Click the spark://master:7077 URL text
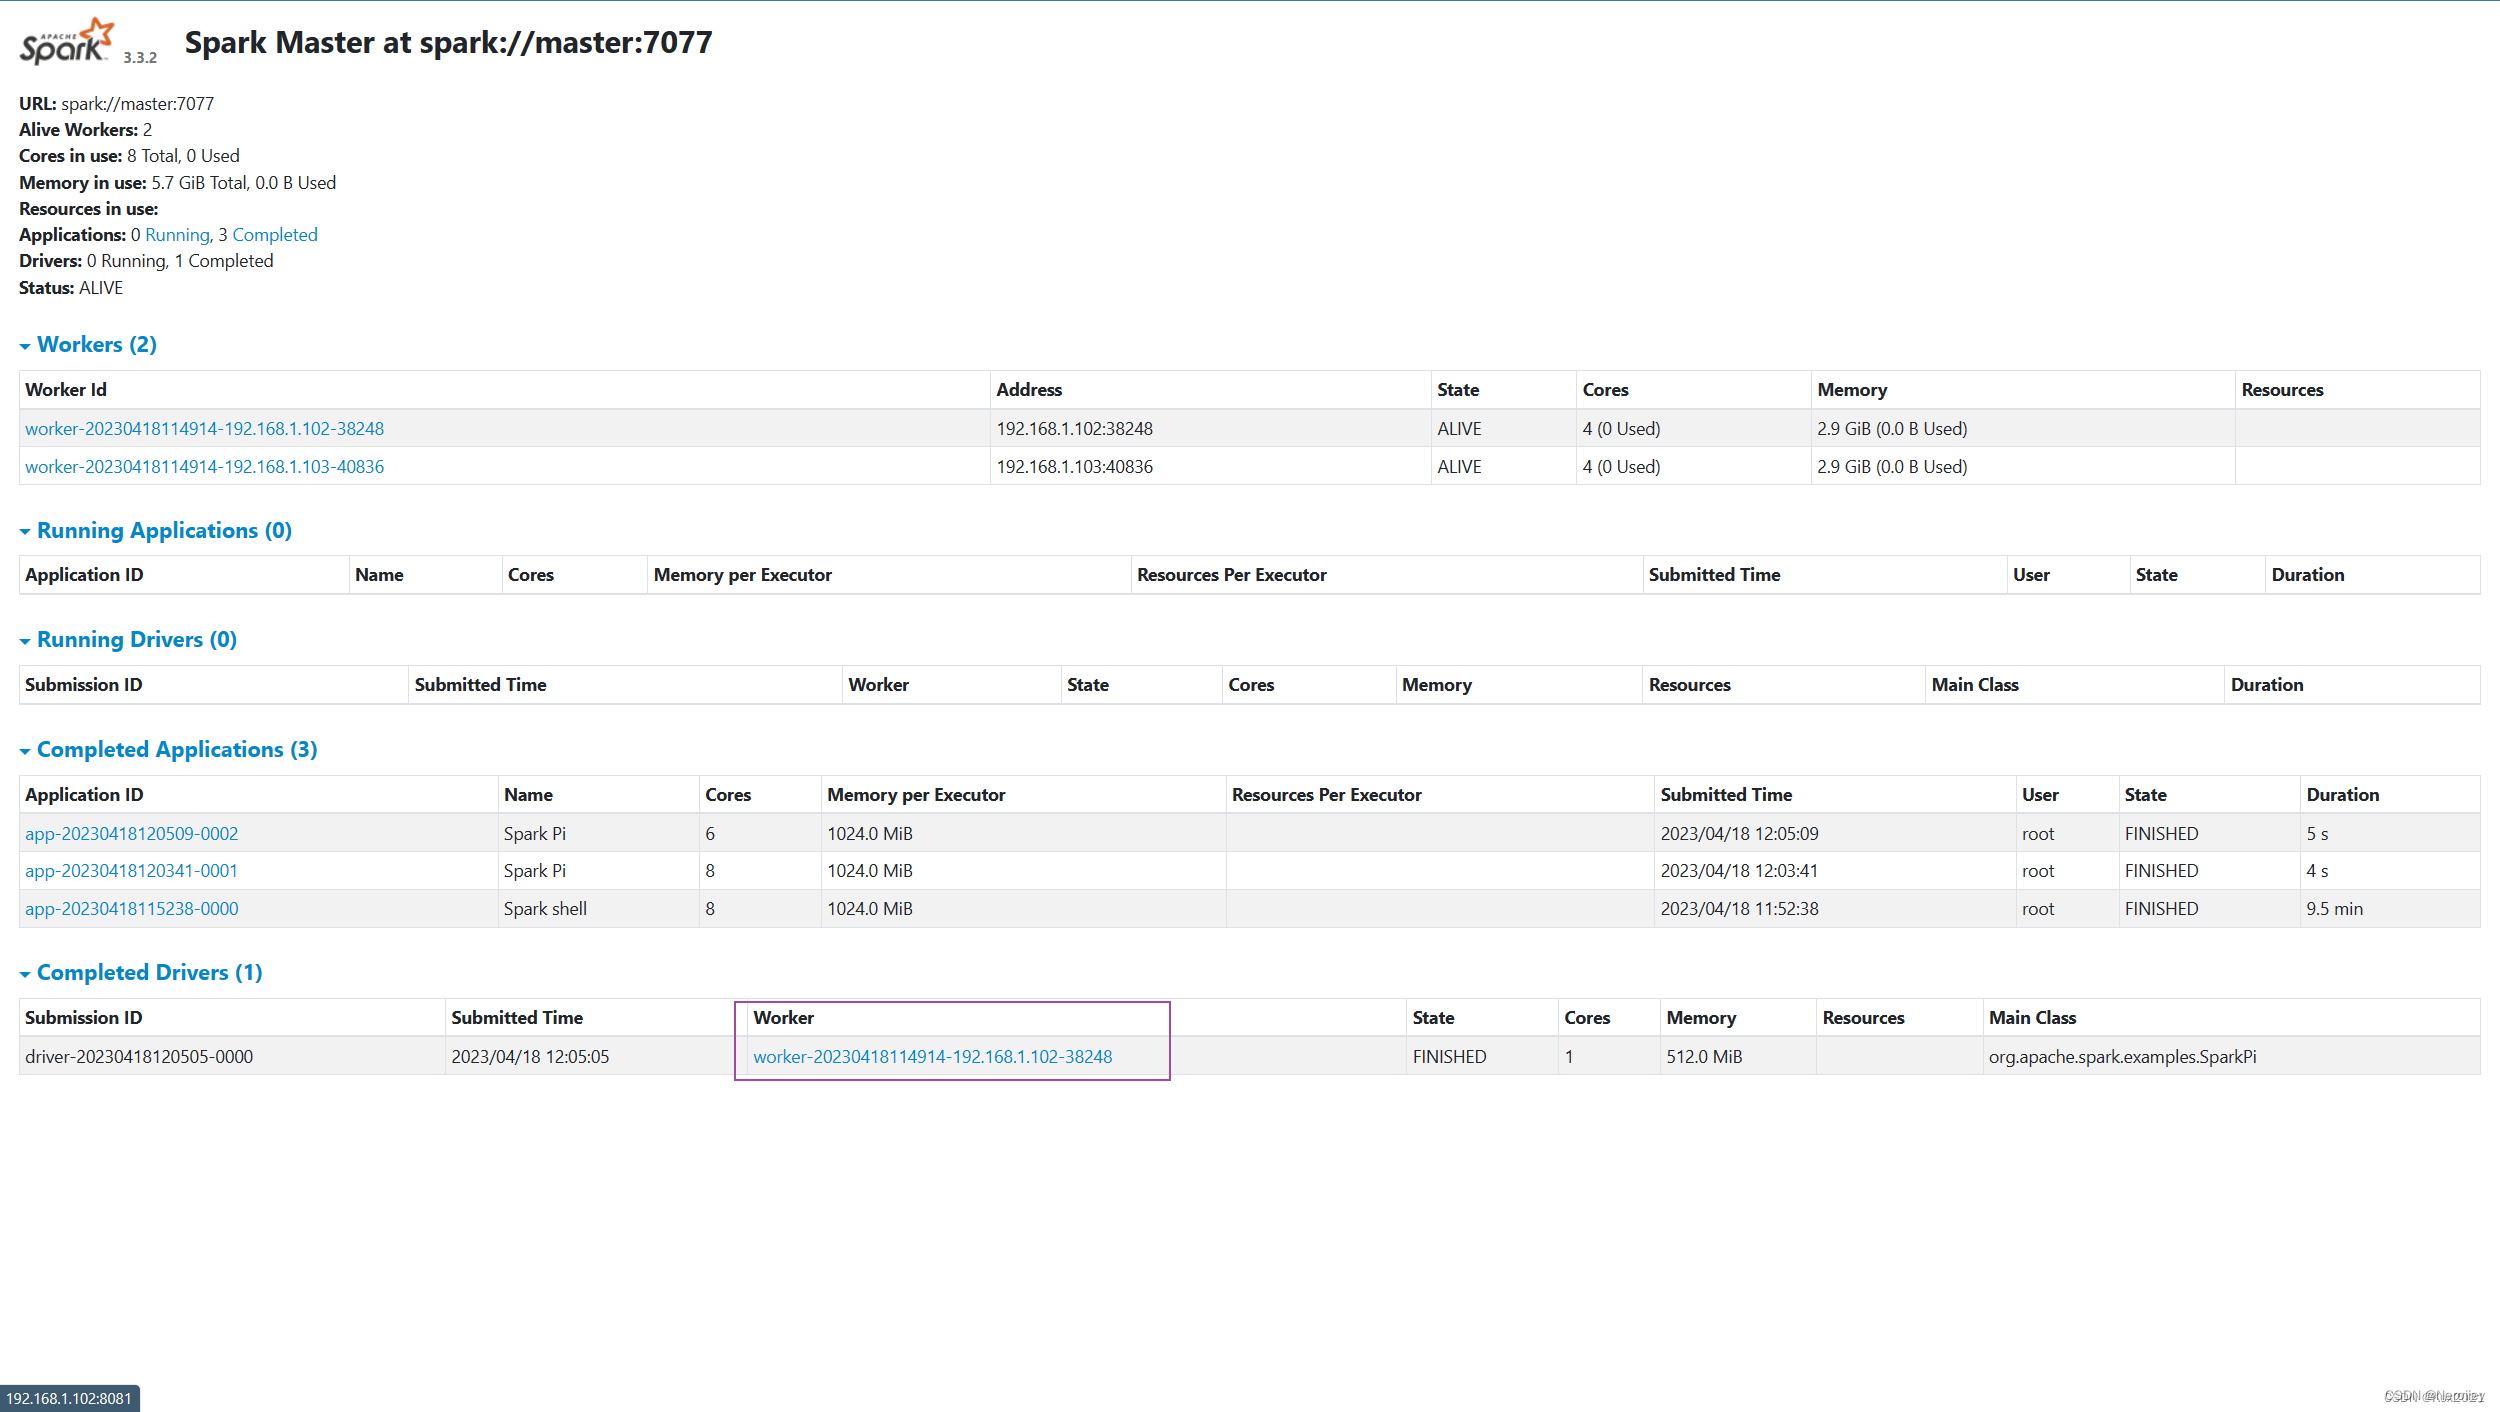The width and height of the screenshot is (2500, 1412). pos(137,103)
